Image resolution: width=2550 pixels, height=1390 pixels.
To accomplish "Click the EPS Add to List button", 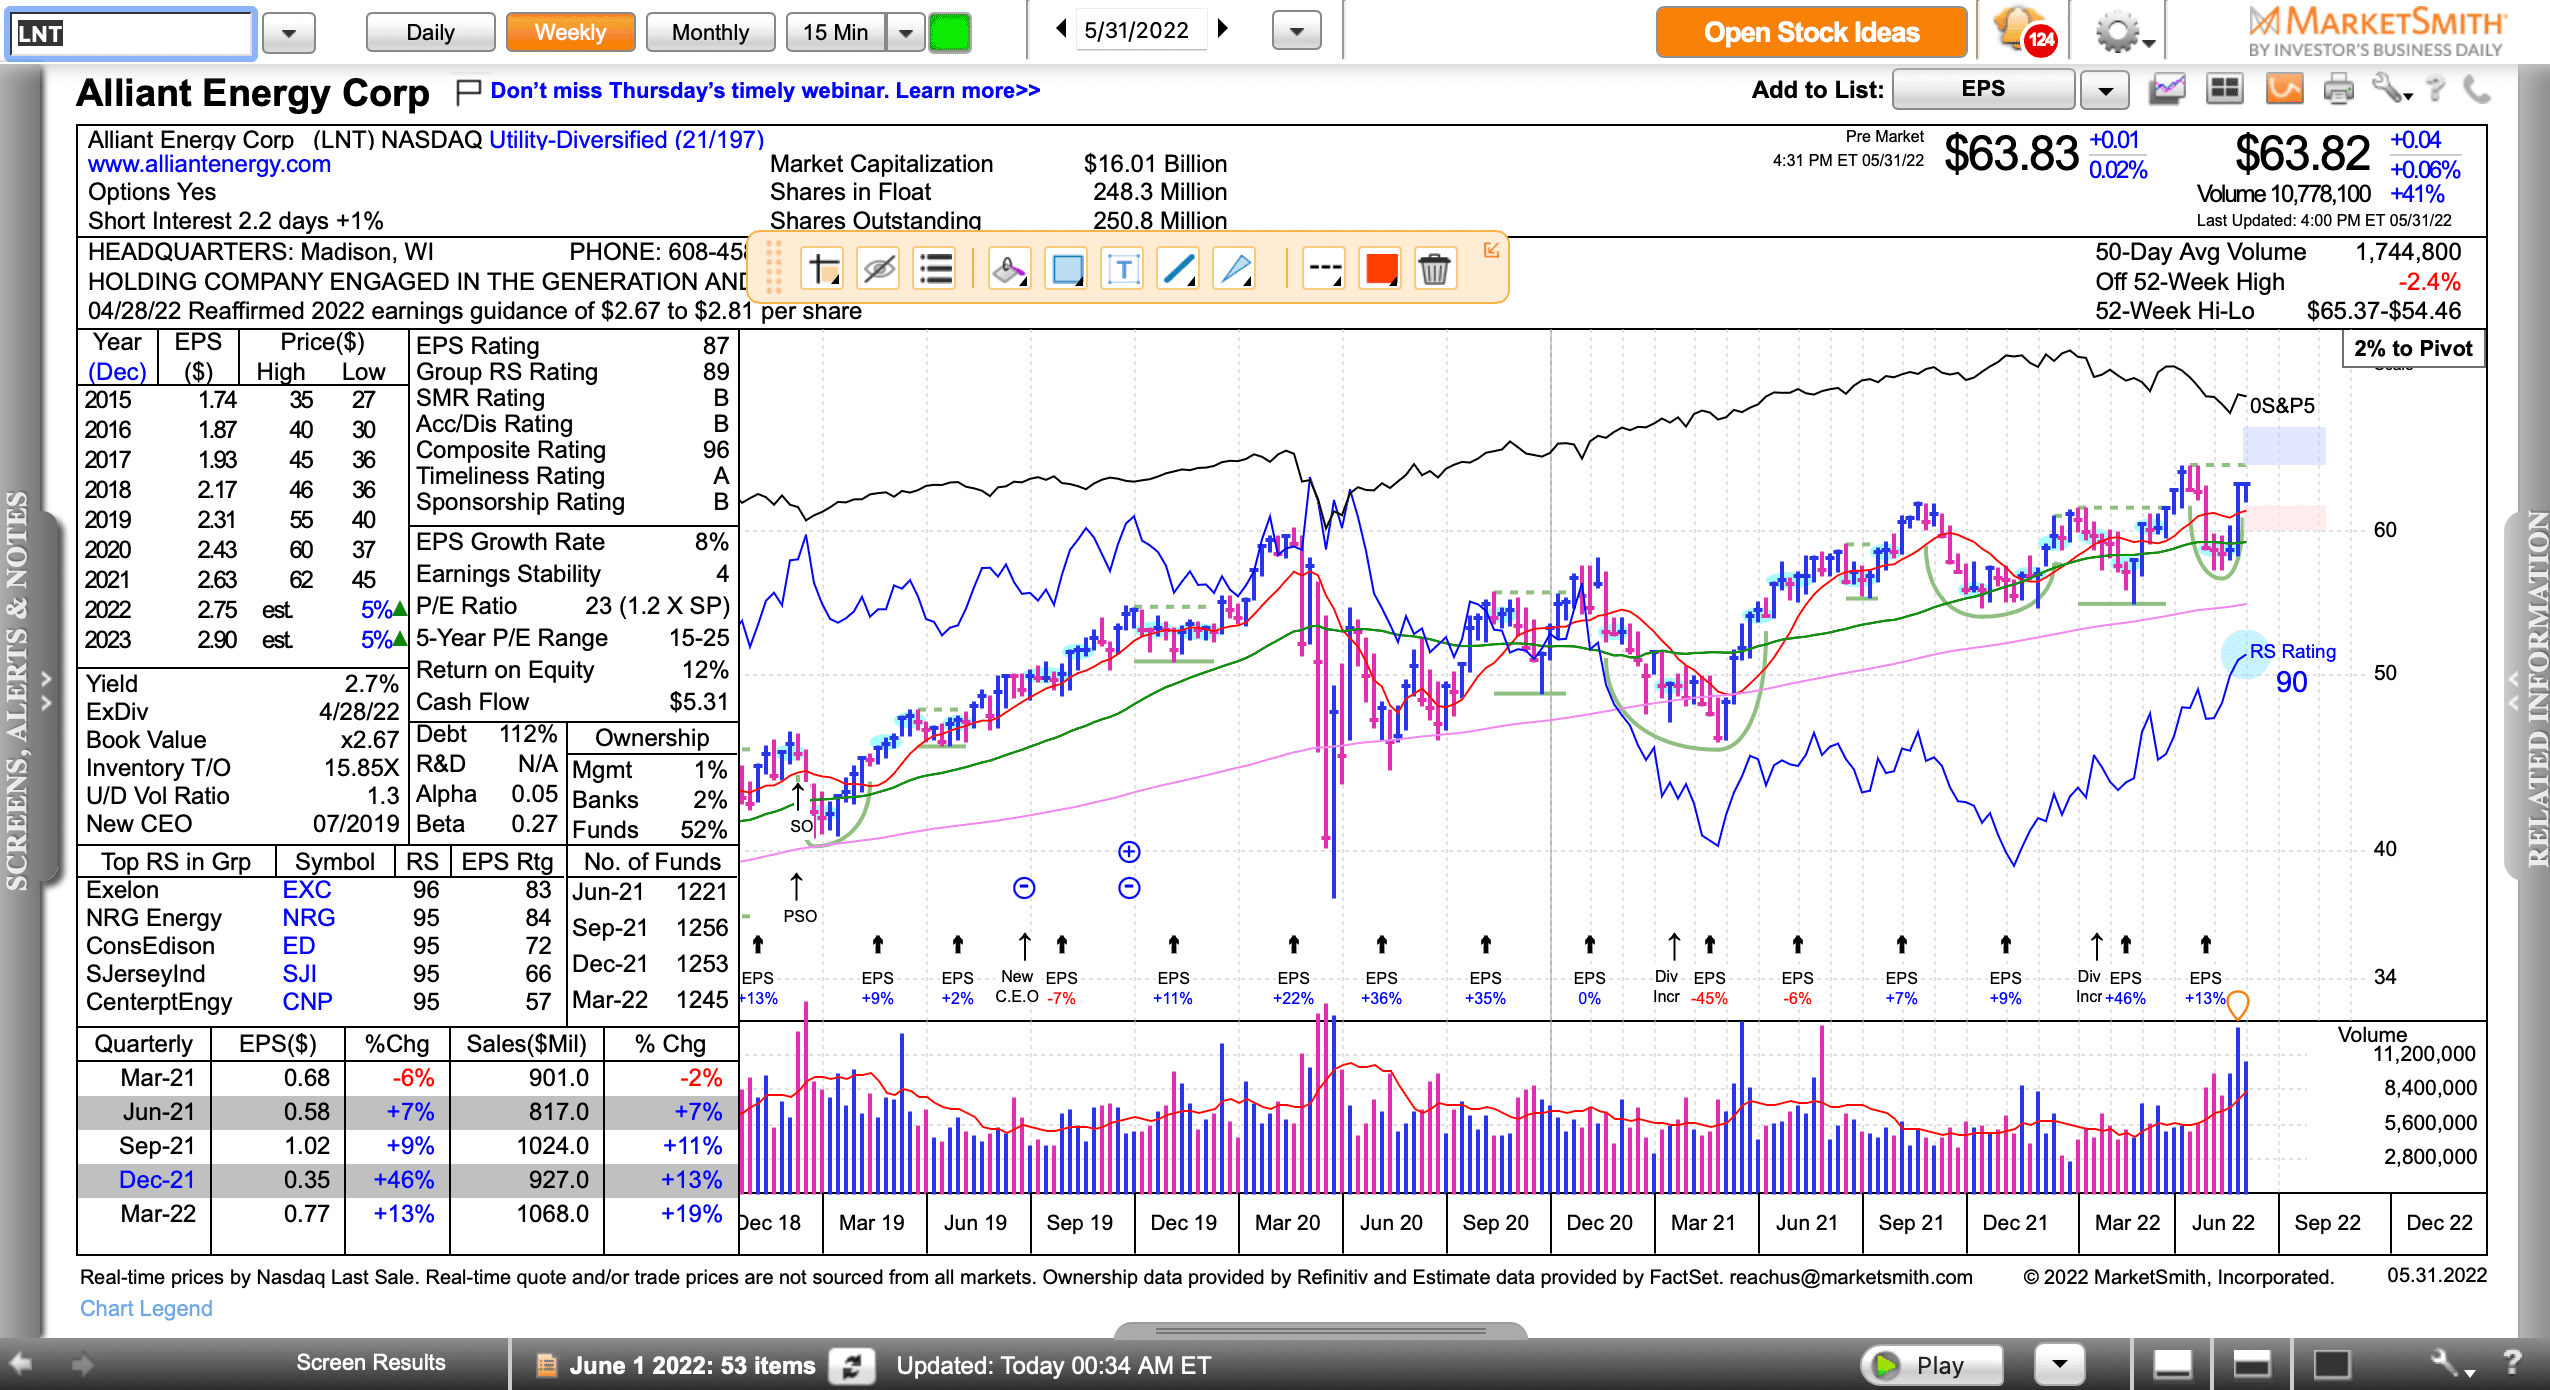I will pos(1983,89).
